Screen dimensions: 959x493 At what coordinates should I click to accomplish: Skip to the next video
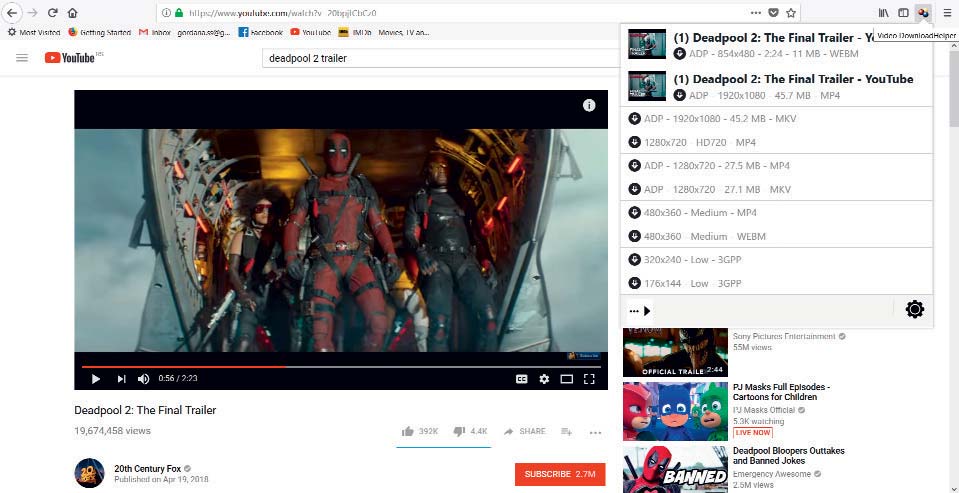pos(121,379)
